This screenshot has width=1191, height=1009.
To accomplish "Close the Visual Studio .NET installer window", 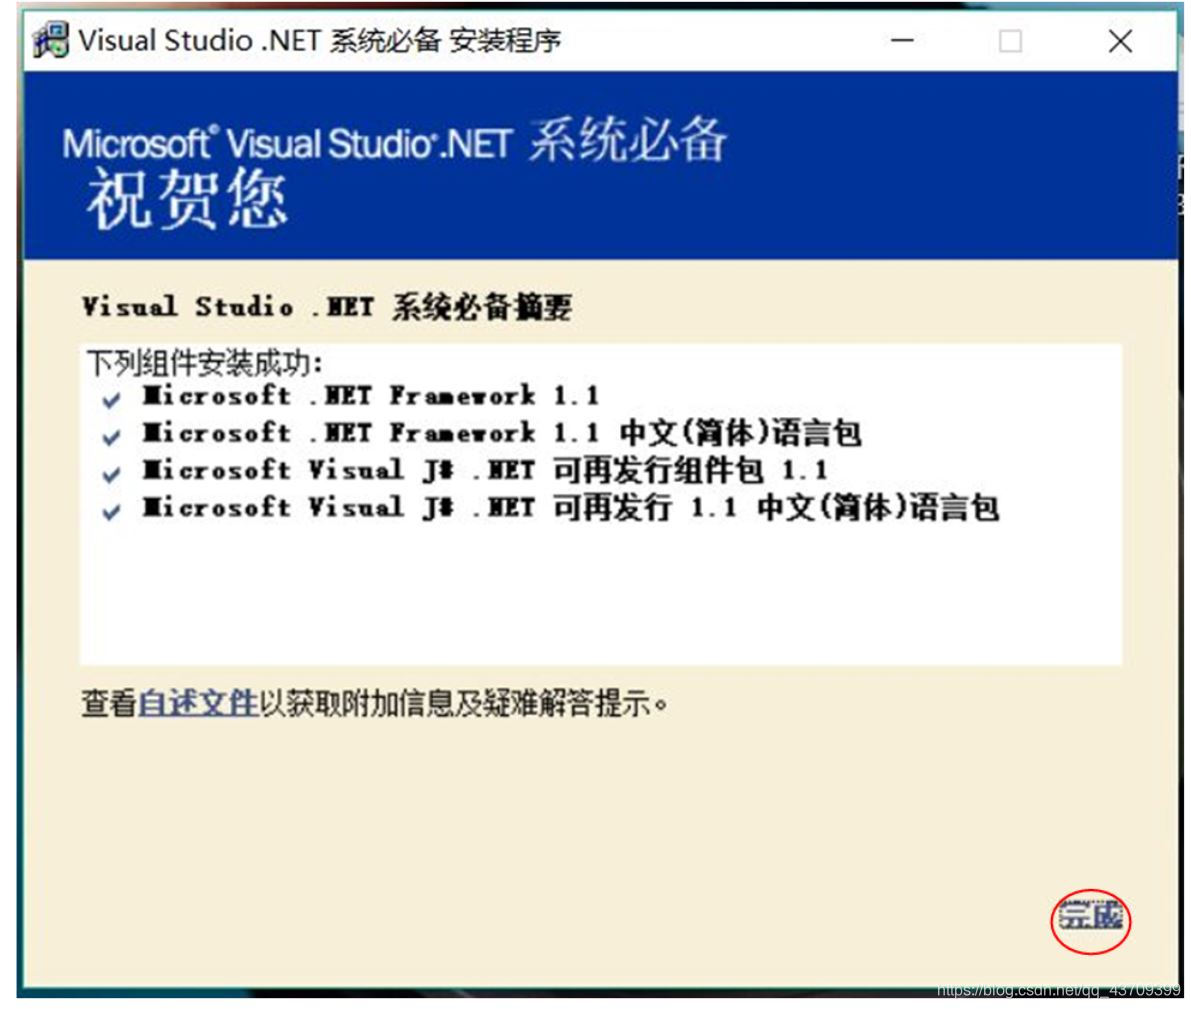I will 1120,41.
